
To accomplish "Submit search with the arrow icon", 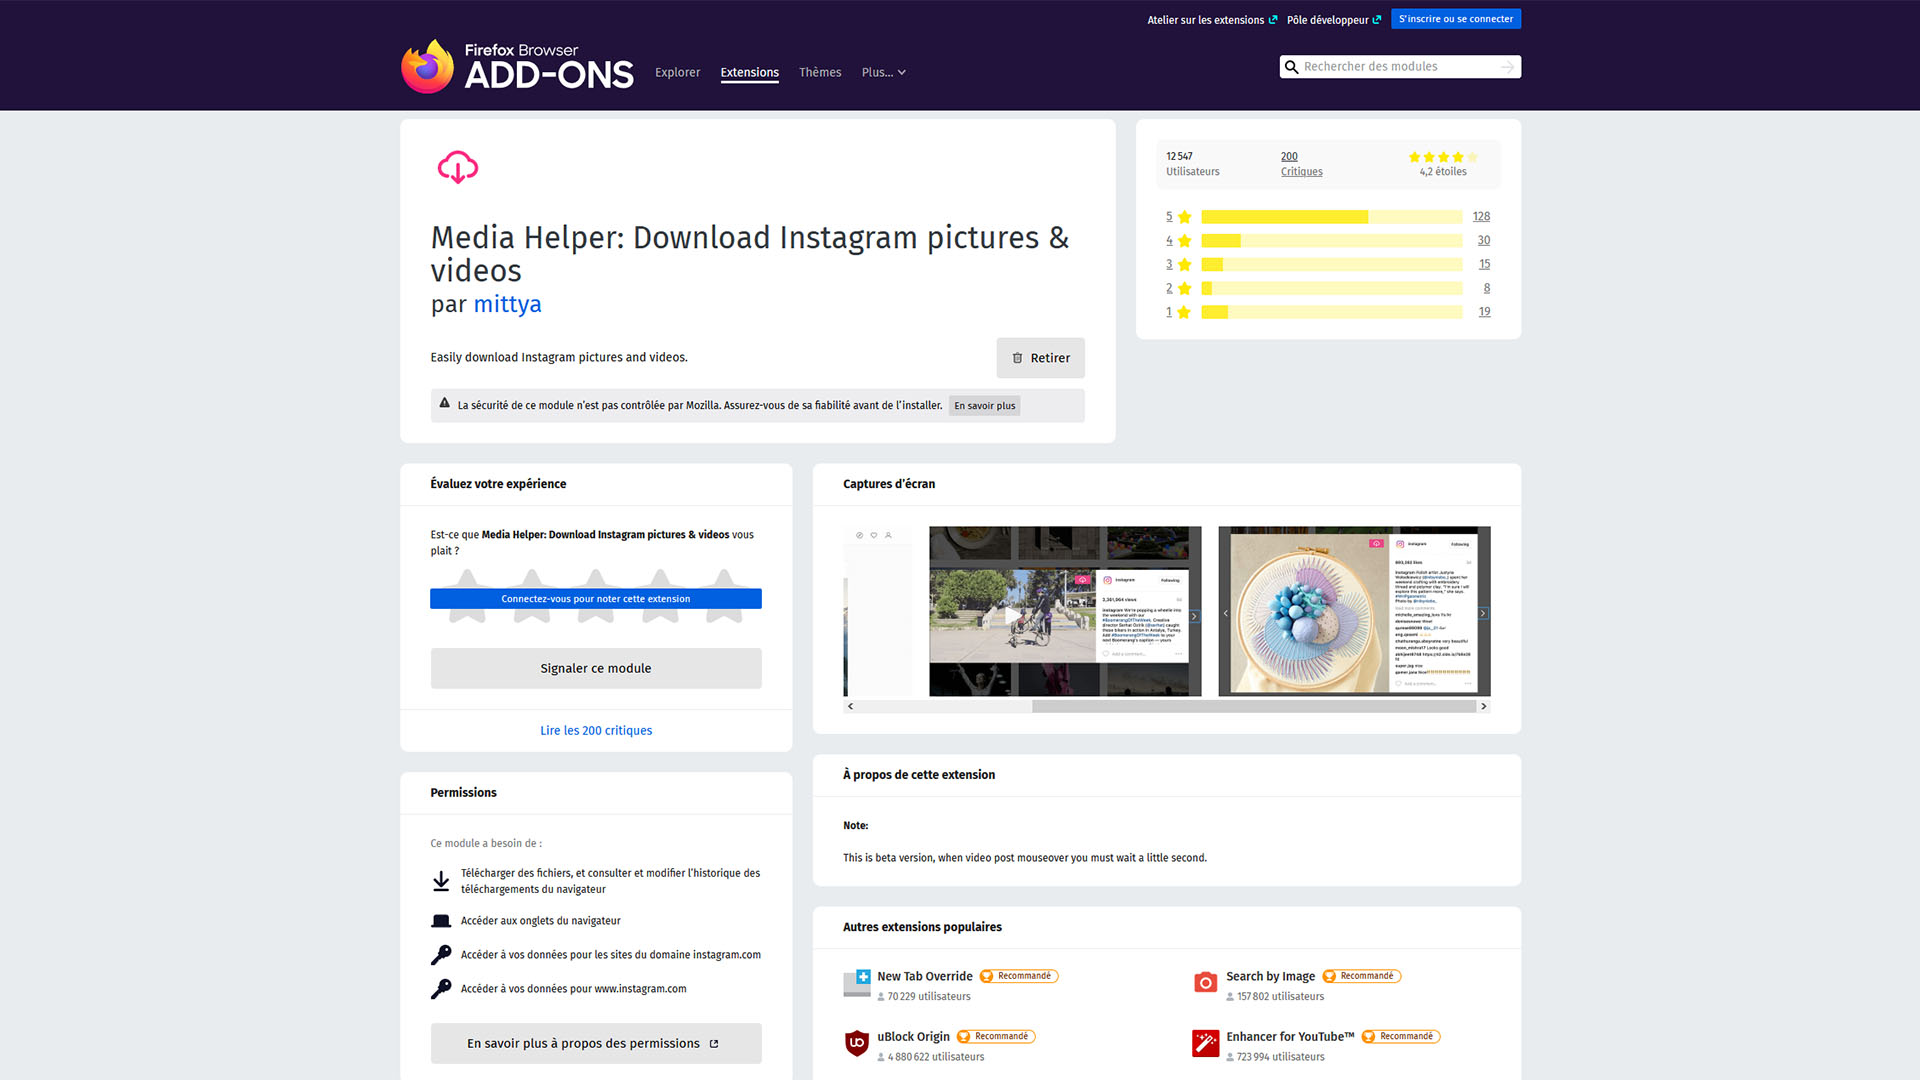I will pos(1507,67).
